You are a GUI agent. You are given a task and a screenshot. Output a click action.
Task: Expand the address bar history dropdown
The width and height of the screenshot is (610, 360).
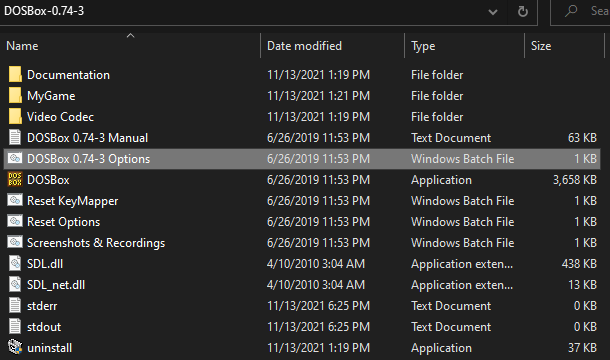pyautogui.click(x=493, y=12)
